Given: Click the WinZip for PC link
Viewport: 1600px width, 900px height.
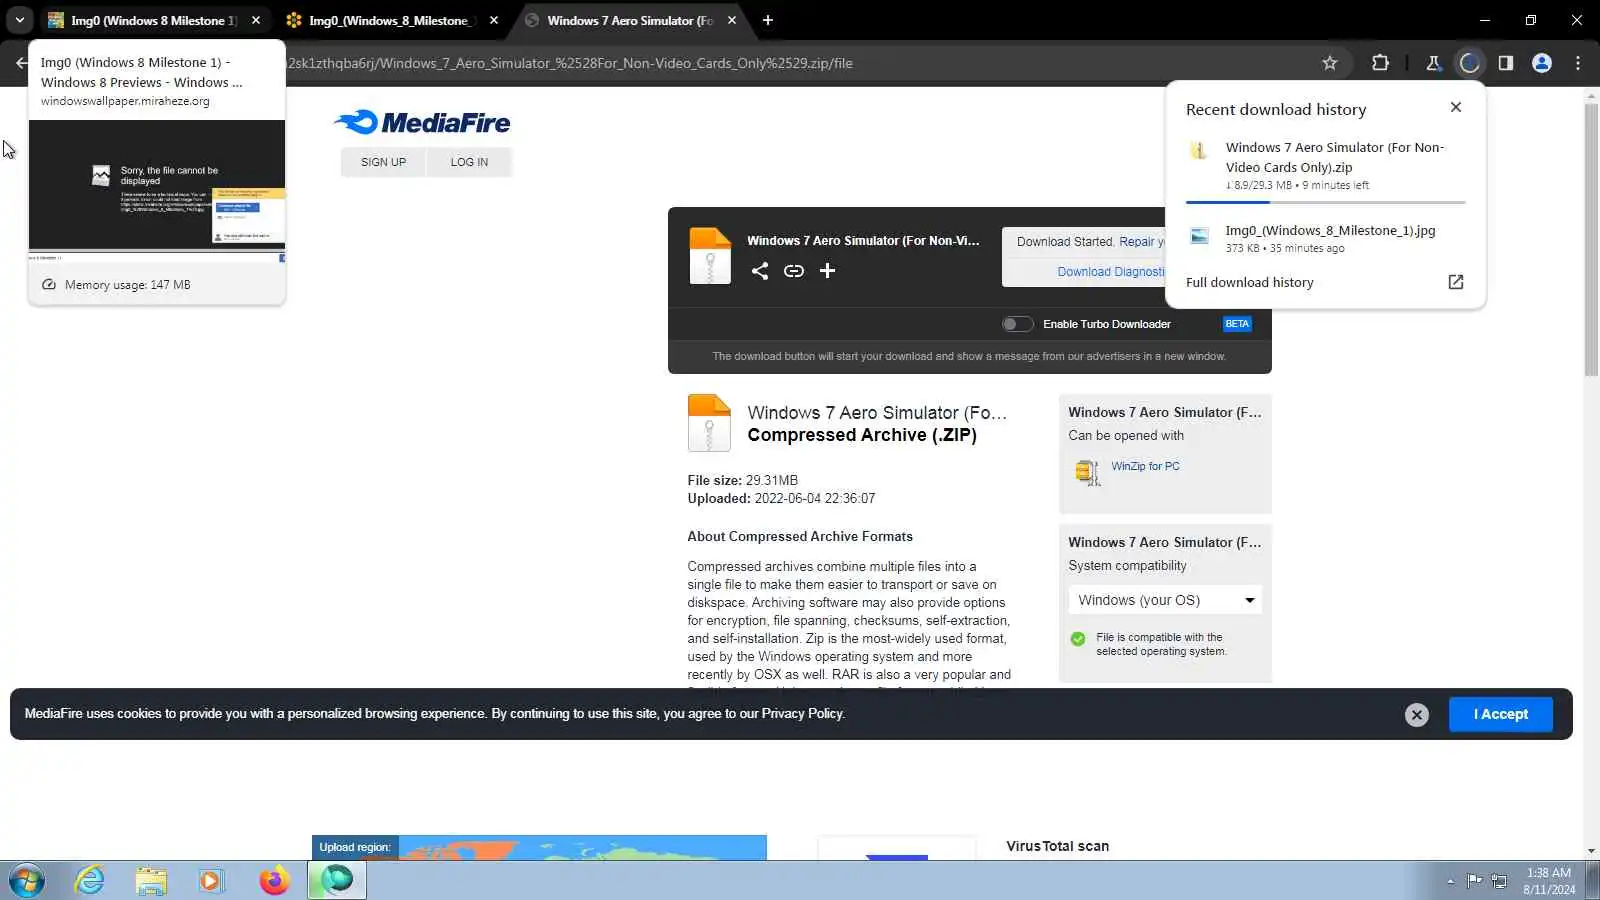Looking at the screenshot, I should tap(1145, 466).
